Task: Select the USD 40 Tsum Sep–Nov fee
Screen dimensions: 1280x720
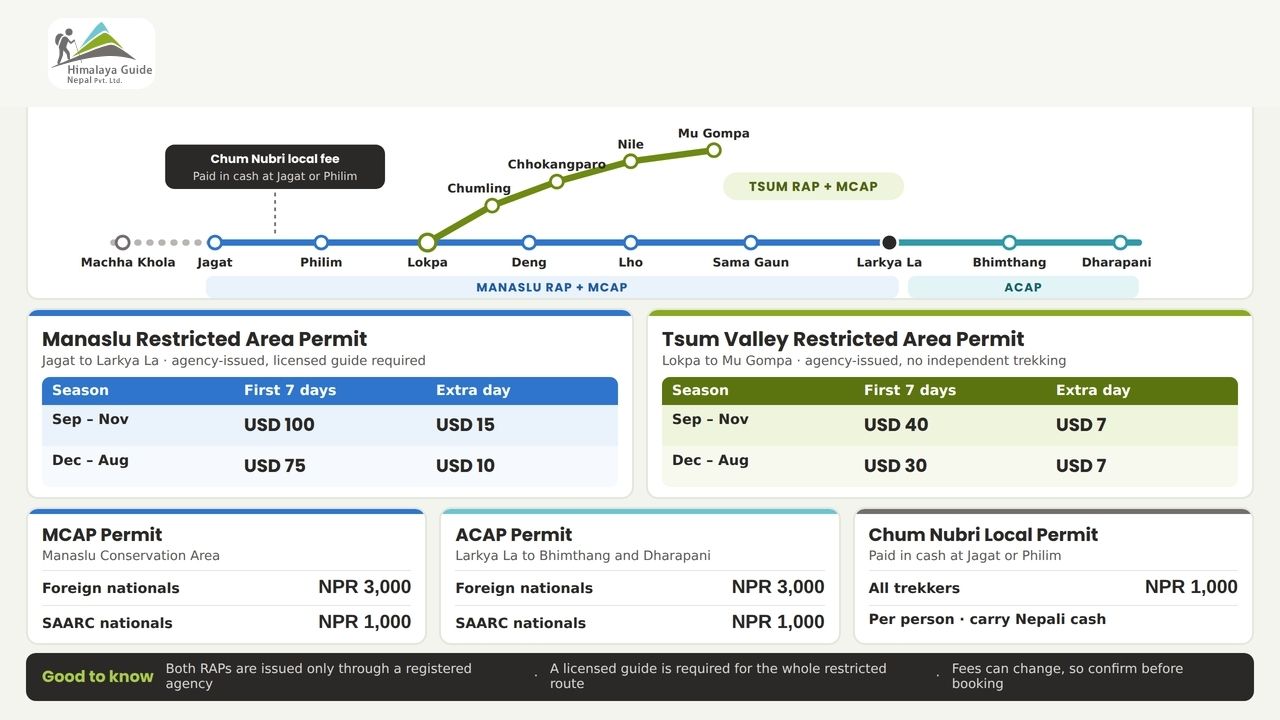Action: (x=896, y=424)
